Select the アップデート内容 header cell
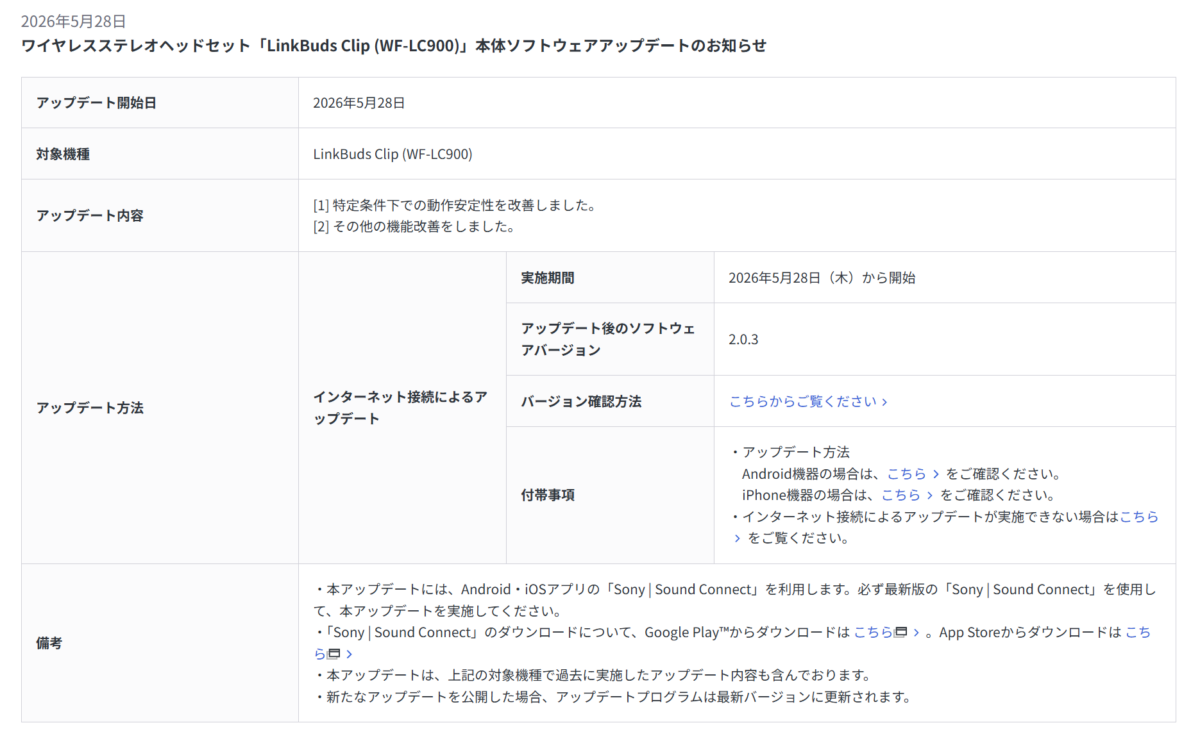The width and height of the screenshot is (1200, 741). tap(160, 215)
